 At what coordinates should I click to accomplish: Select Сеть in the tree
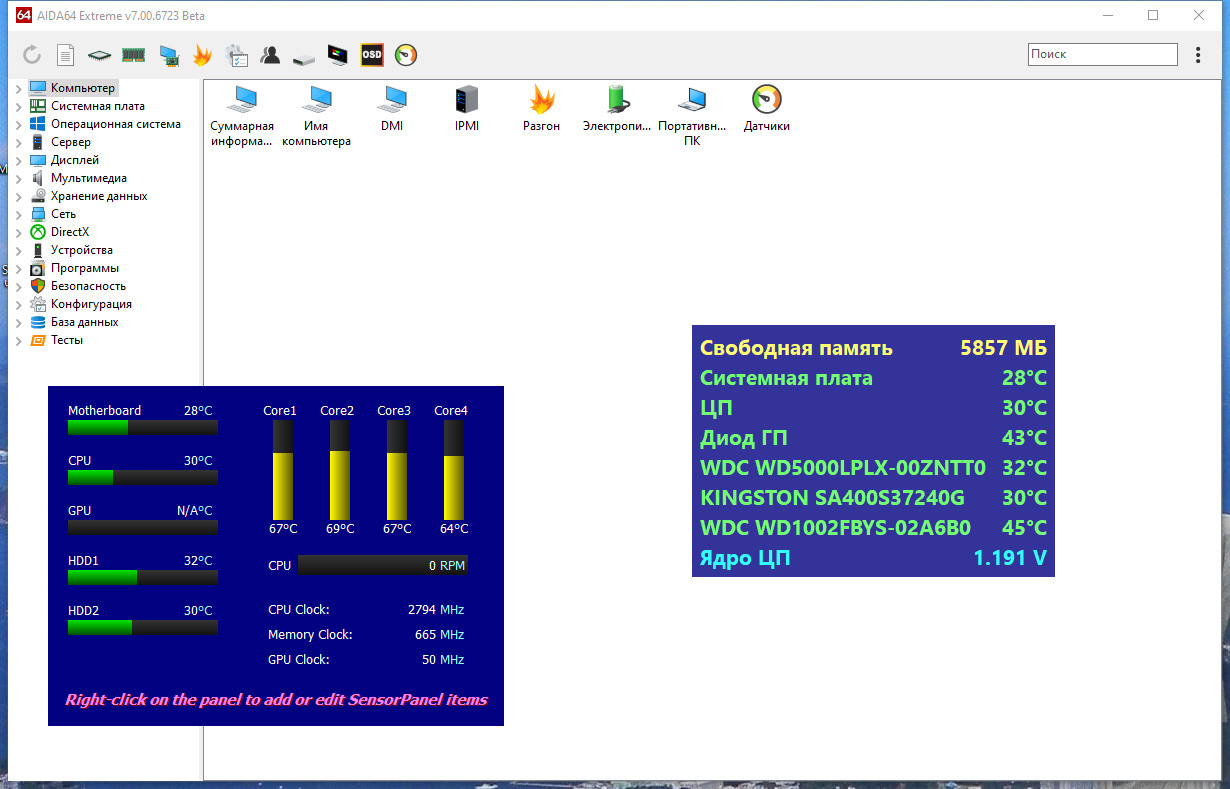pyautogui.click(x=63, y=214)
